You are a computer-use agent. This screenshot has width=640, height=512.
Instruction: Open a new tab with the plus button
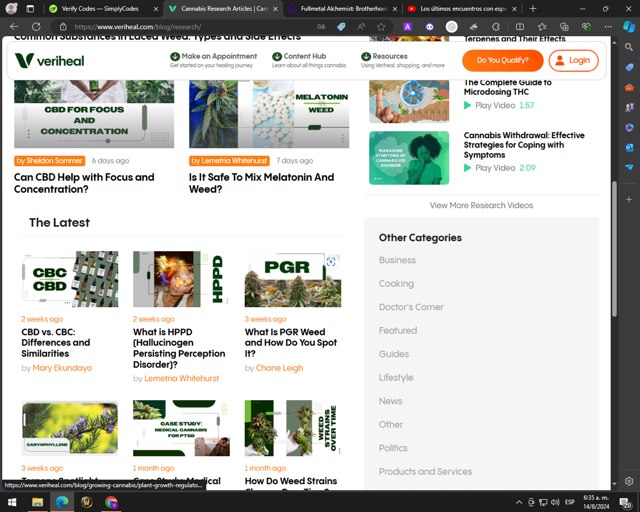(x=533, y=8)
